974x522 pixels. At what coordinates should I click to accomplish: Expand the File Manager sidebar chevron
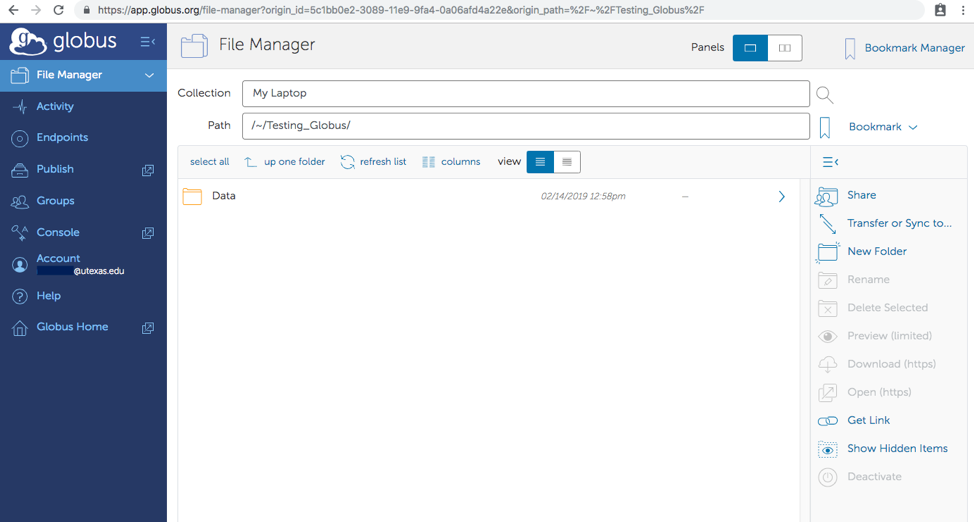coord(149,75)
